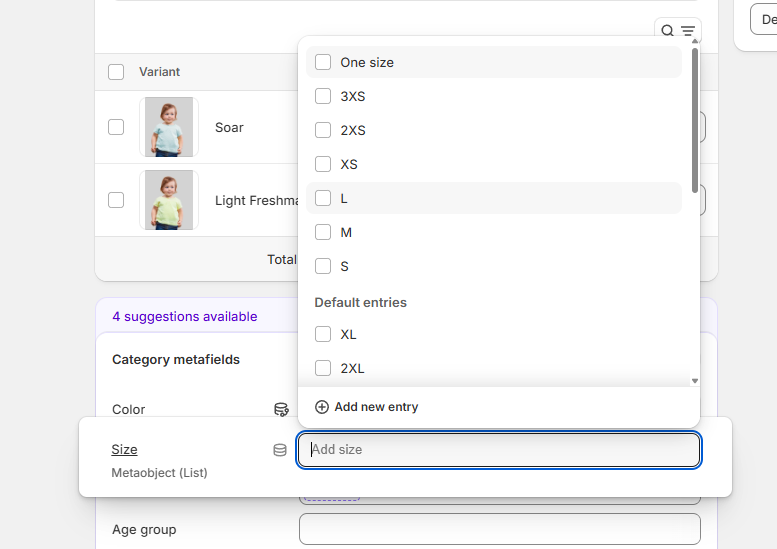Click the Age group label
This screenshot has width=777, height=549.
pyautogui.click(x=144, y=530)
